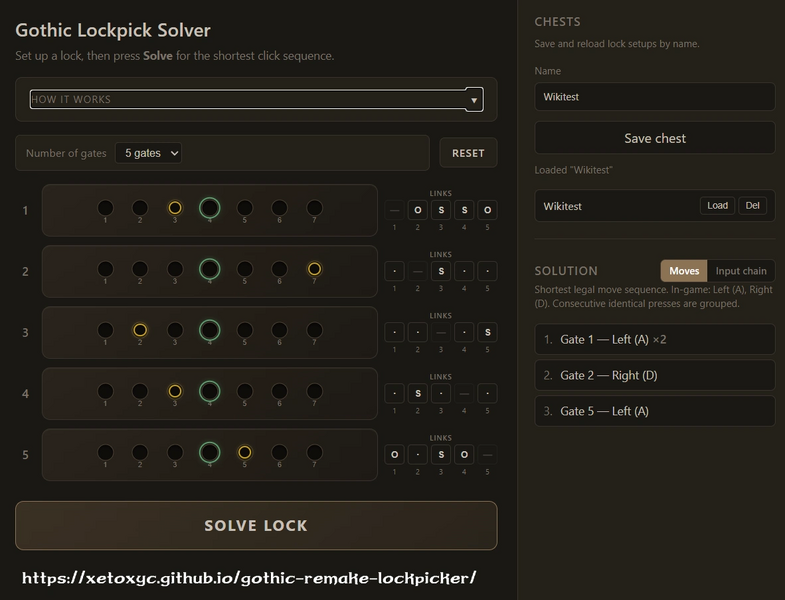
Task: Delete the Wikitest chest
Action: pos(752,205)
